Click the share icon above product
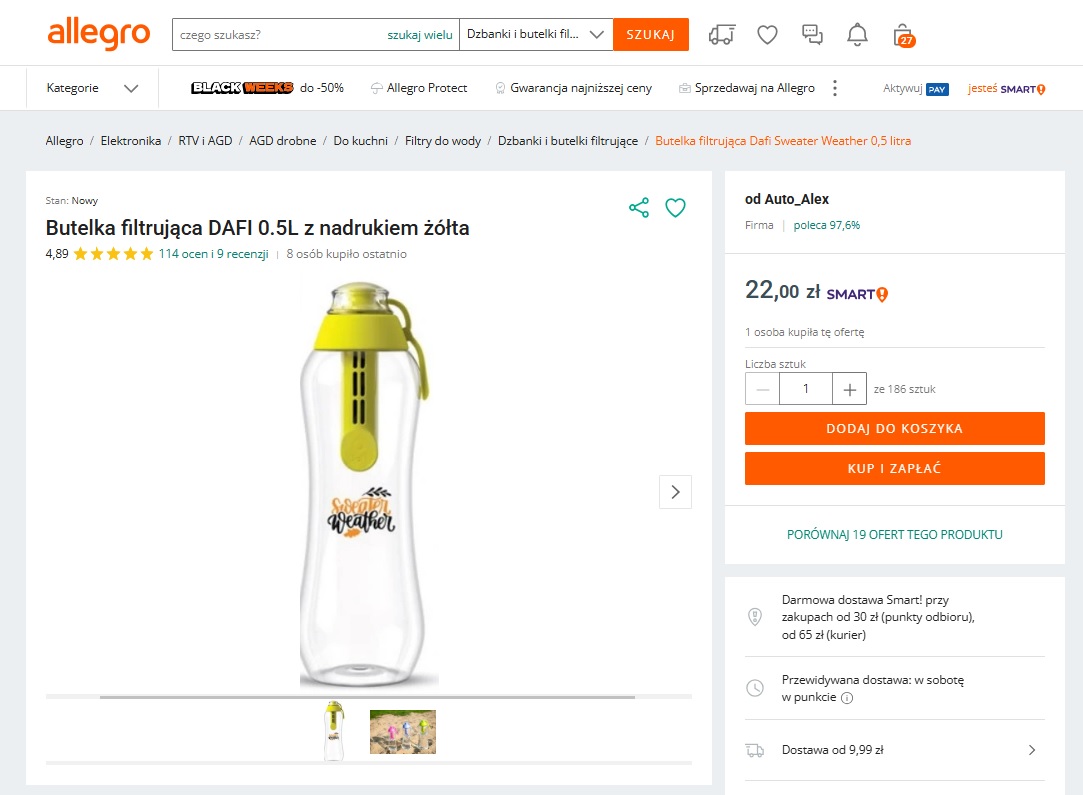This screenshot has width=1083, height=795. click(639, 208)
